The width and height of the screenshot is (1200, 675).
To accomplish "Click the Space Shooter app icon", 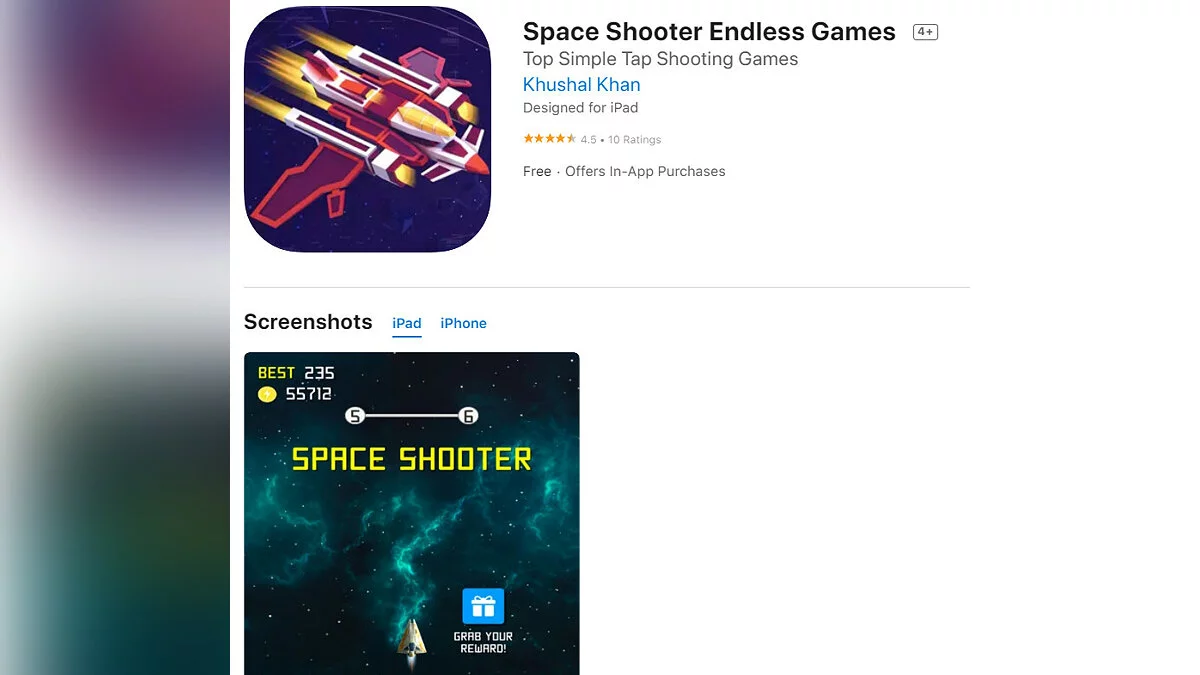I will coord(367,129).
